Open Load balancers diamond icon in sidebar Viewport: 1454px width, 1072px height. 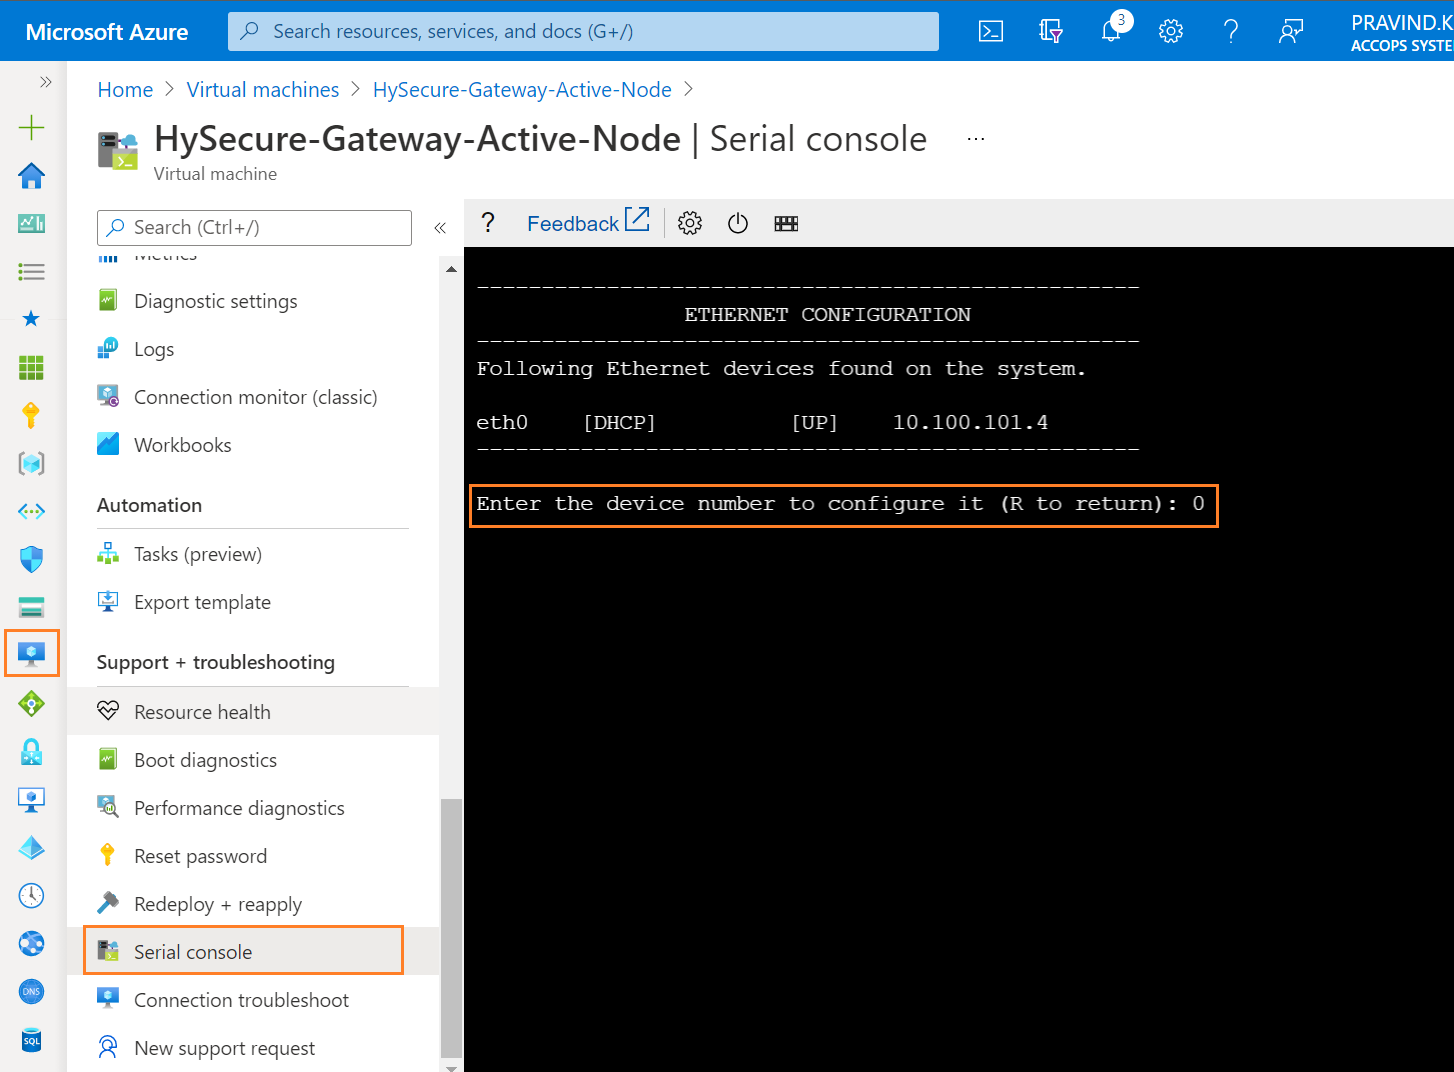point(32,703)
